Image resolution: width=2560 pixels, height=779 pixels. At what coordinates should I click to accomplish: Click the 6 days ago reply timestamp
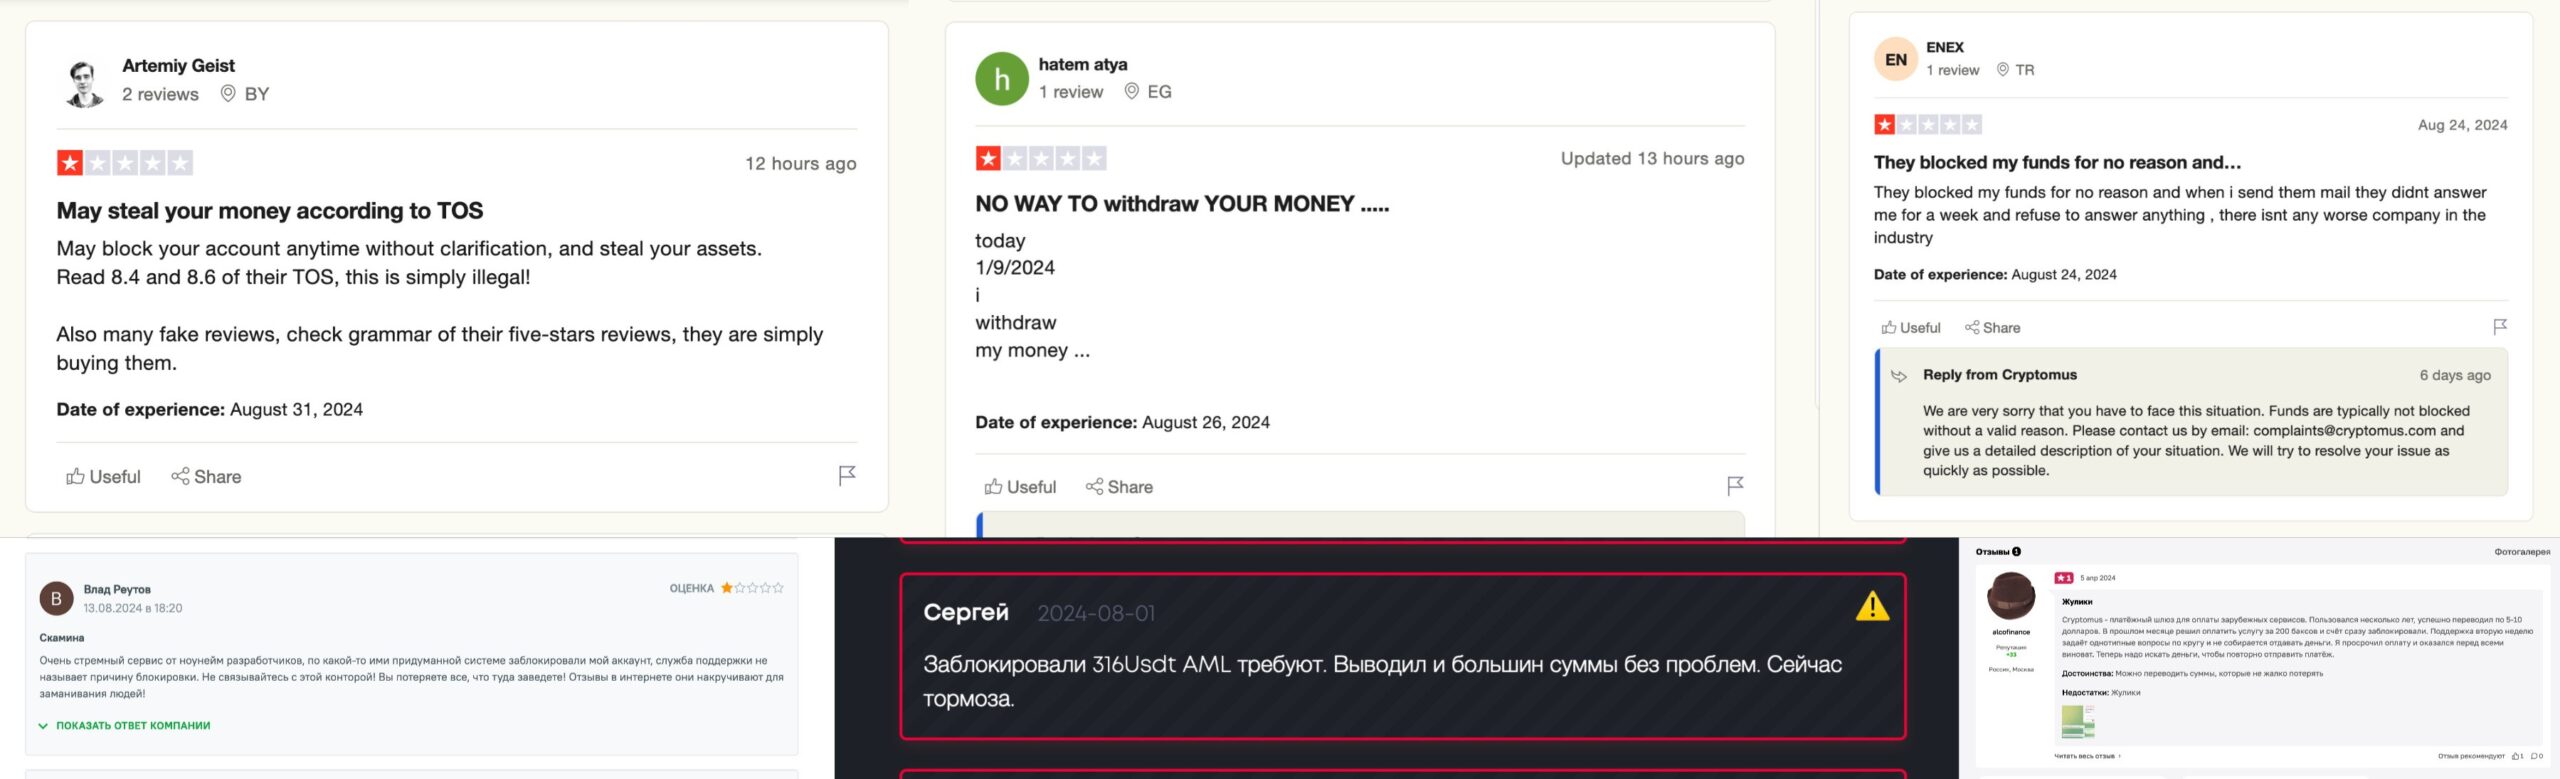2455,375
